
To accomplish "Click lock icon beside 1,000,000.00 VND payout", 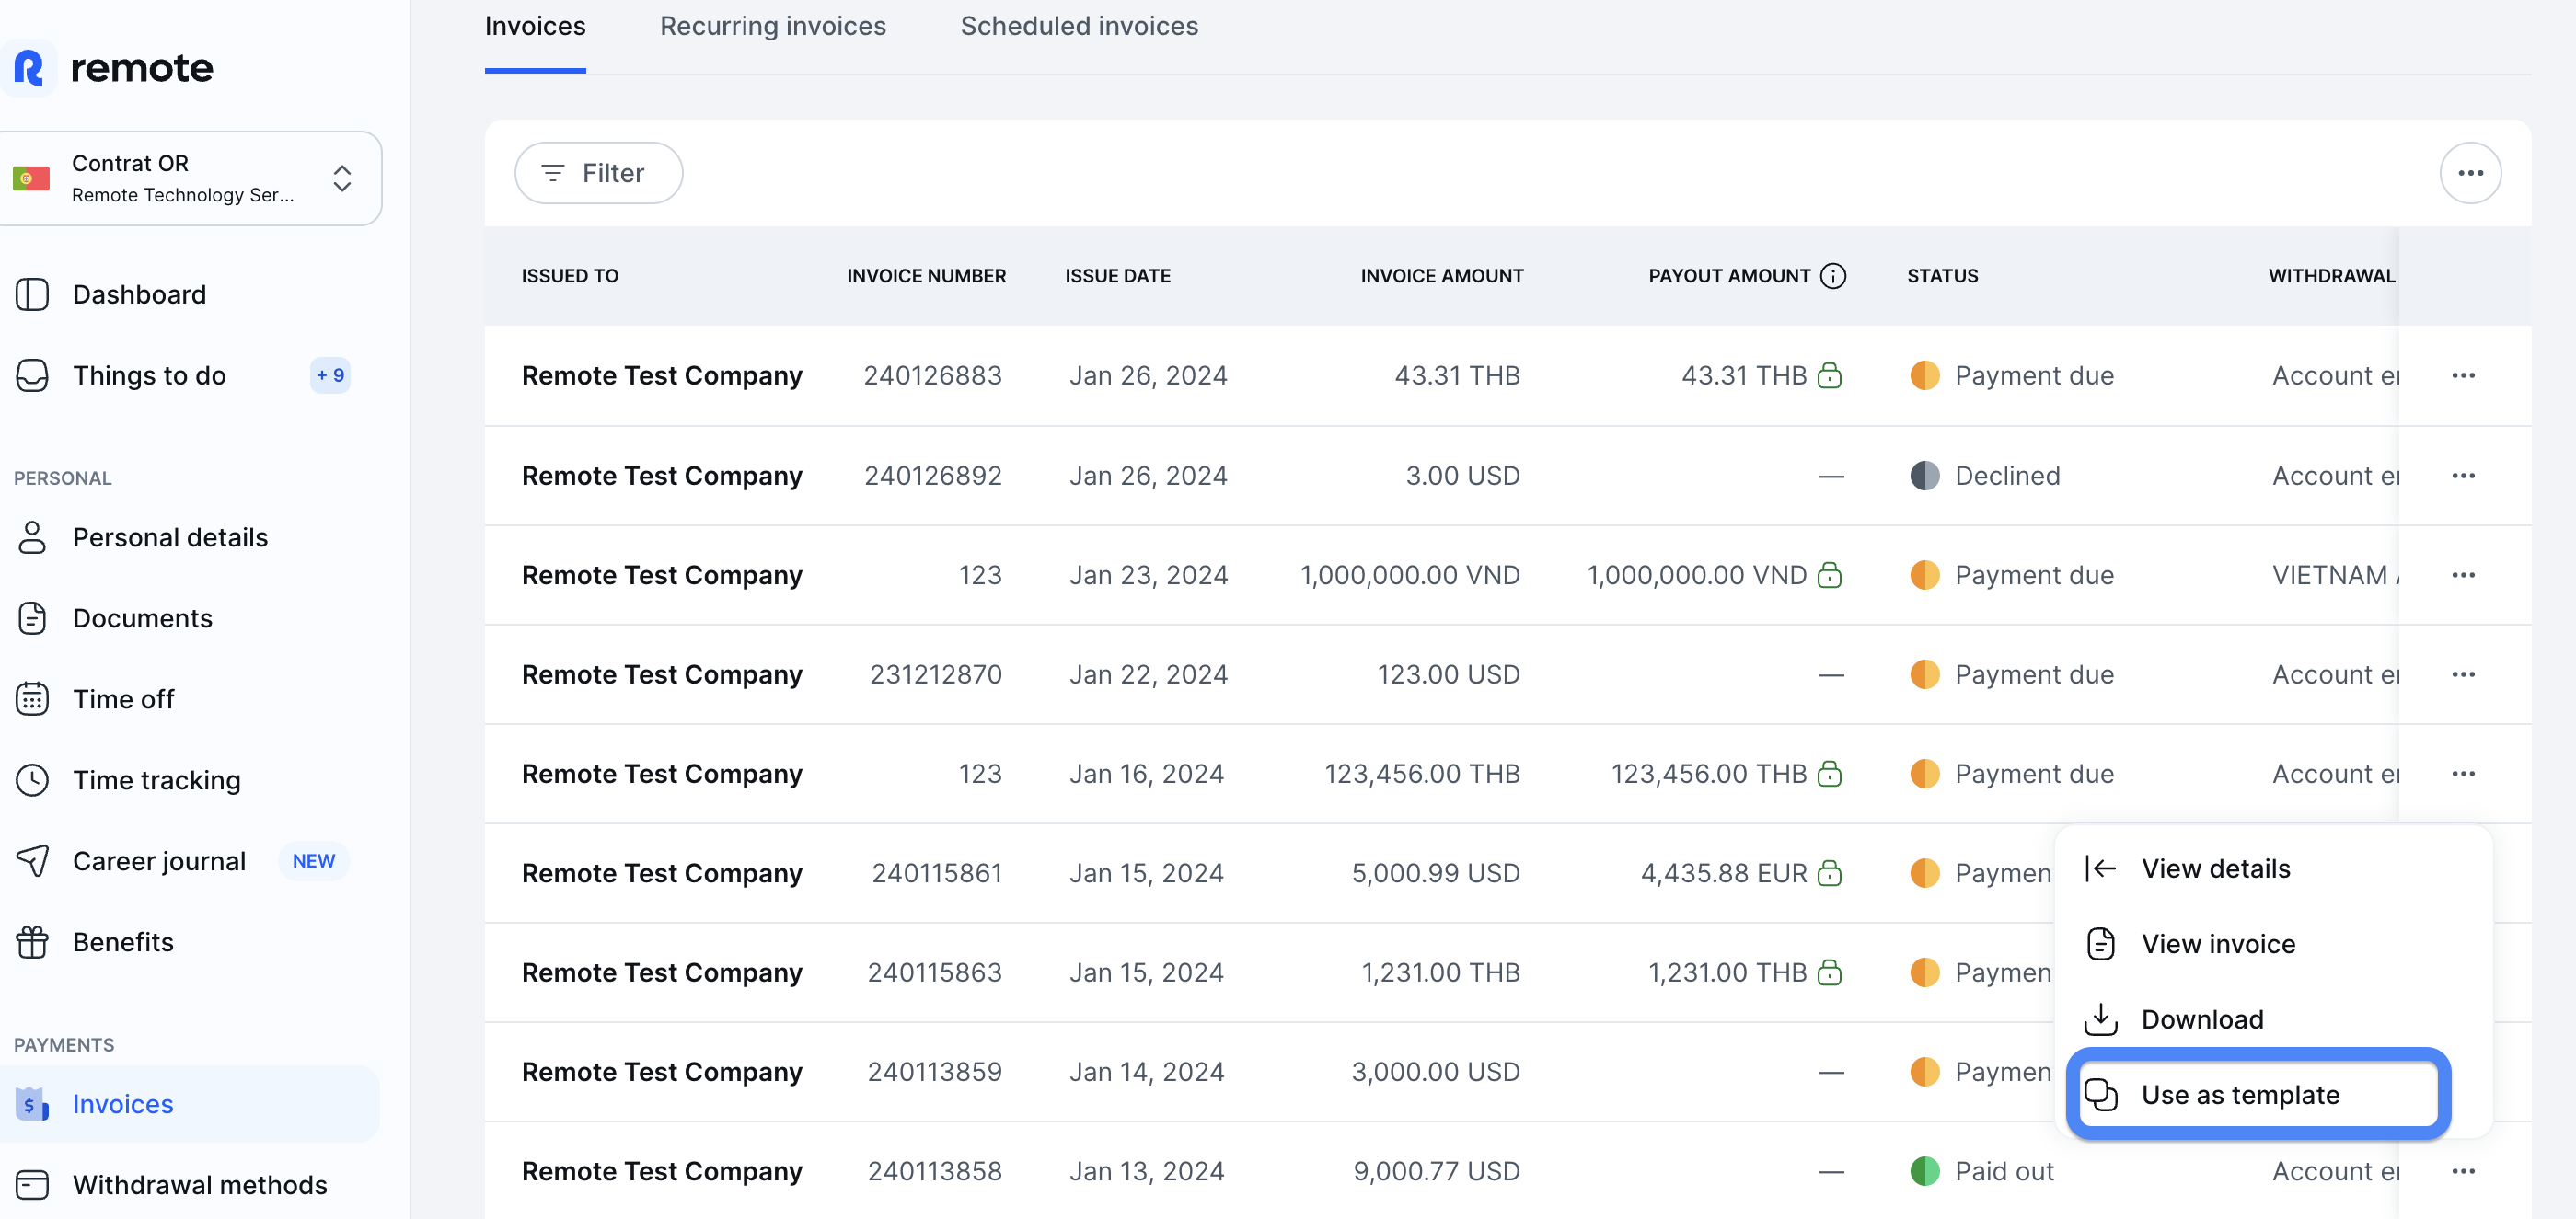I will [x=1829, y=575].
